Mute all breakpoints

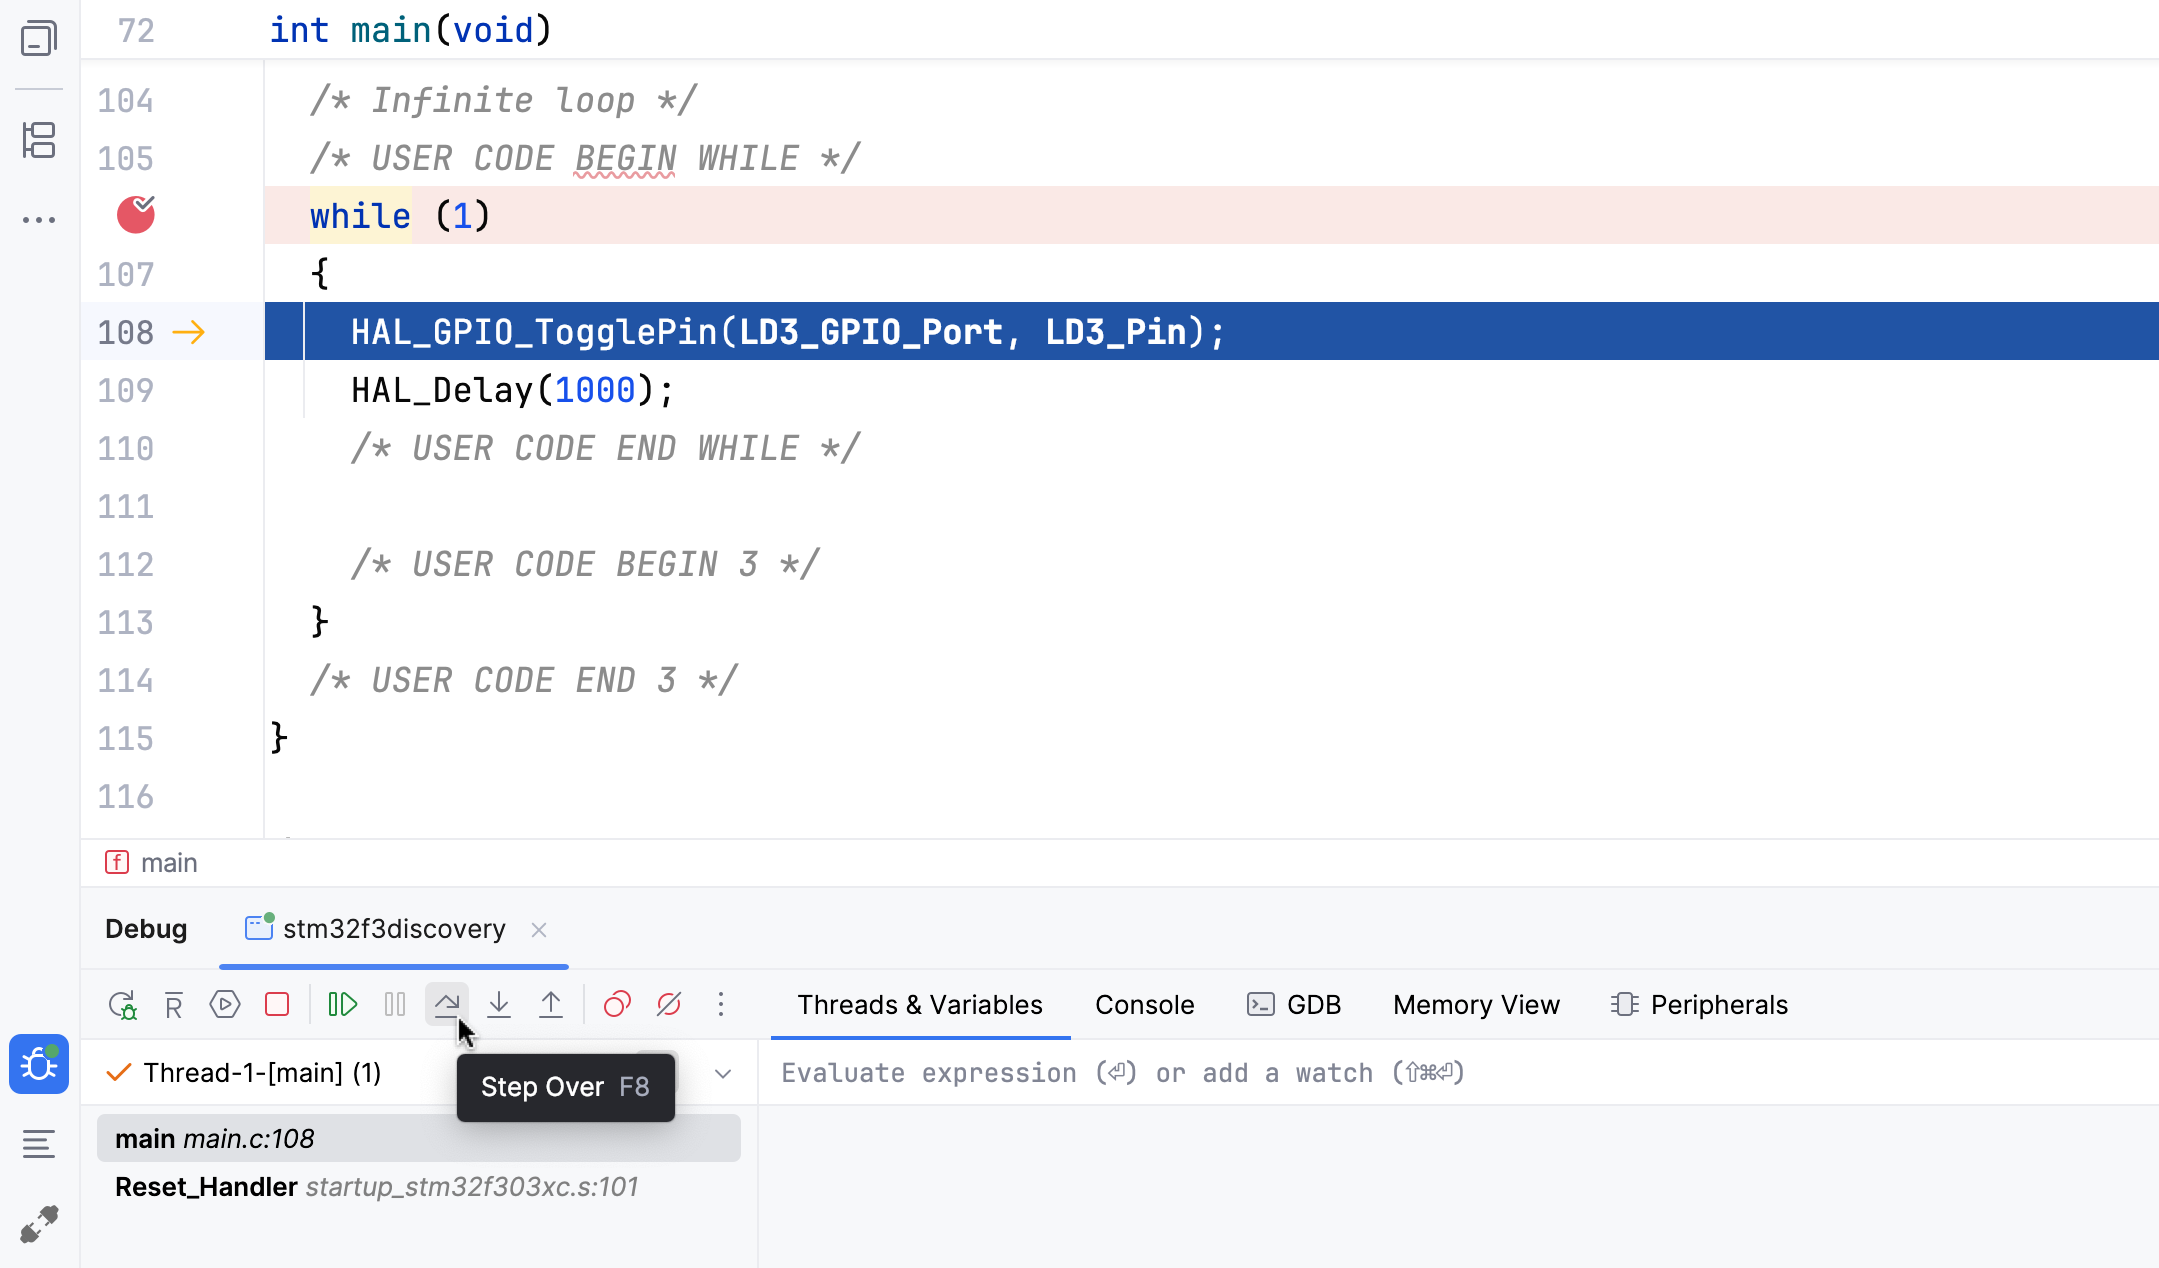(668, 1005)
